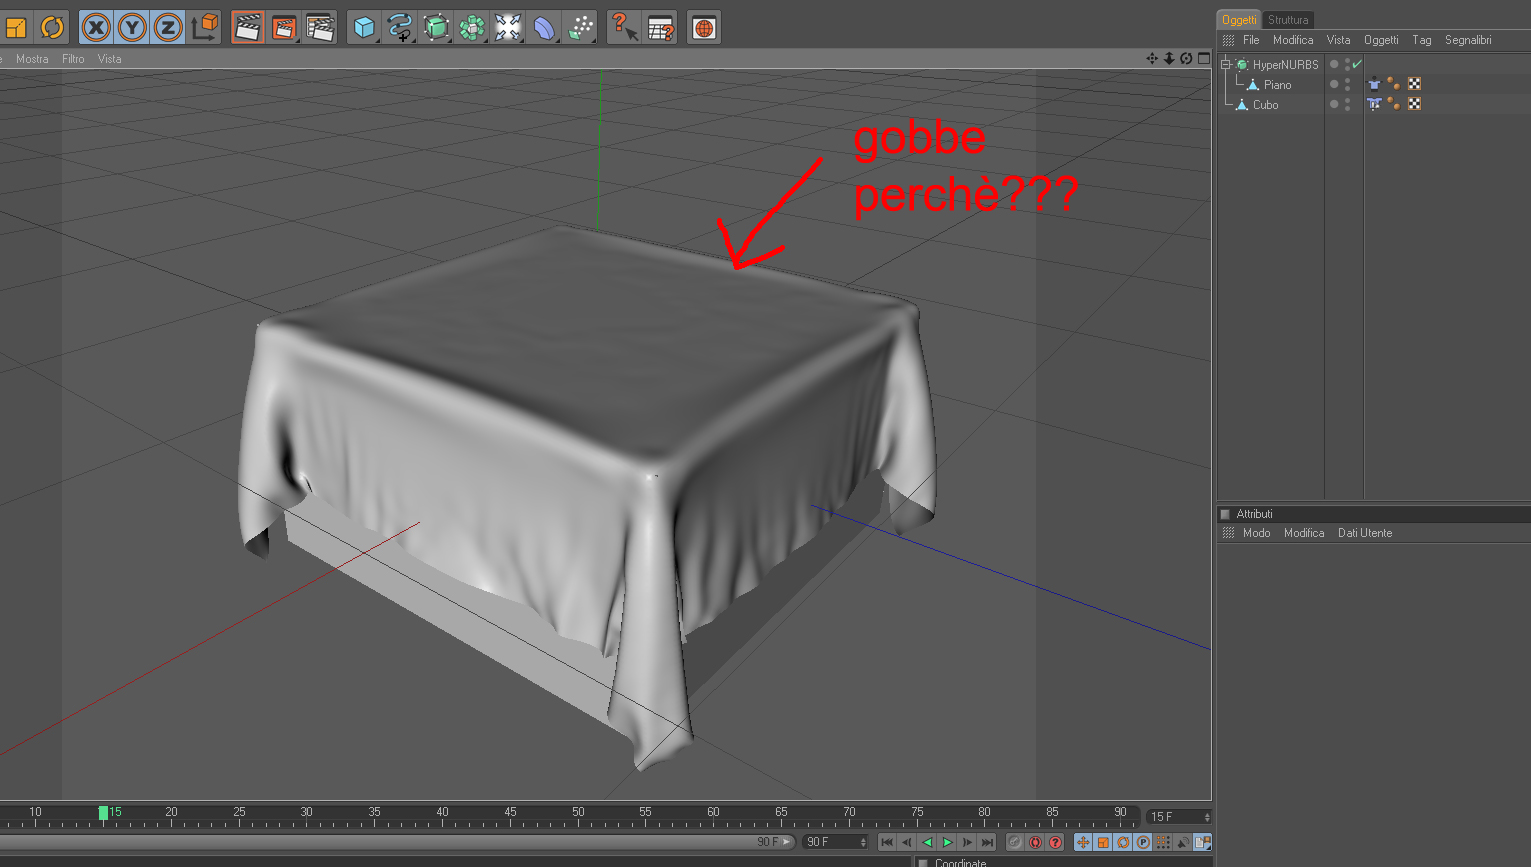Open the particle emitter palette

point(580,27)
